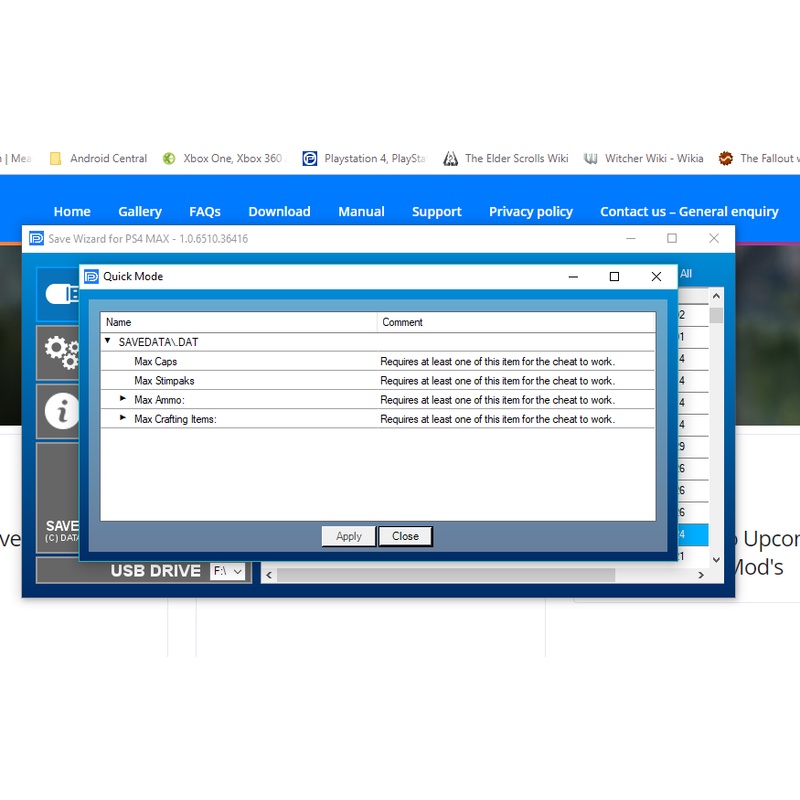Expand the Max Ammo cheat group
800x800 pixels.
pos(123,399)
